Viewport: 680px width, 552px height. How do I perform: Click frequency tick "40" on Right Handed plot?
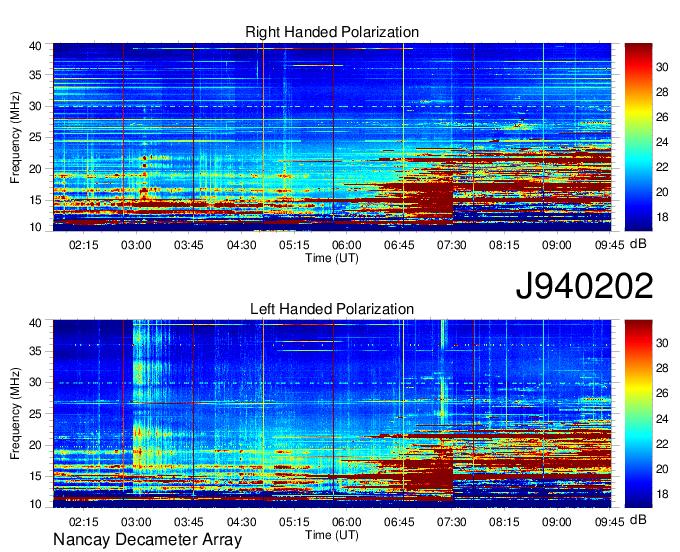click(35, 46)
